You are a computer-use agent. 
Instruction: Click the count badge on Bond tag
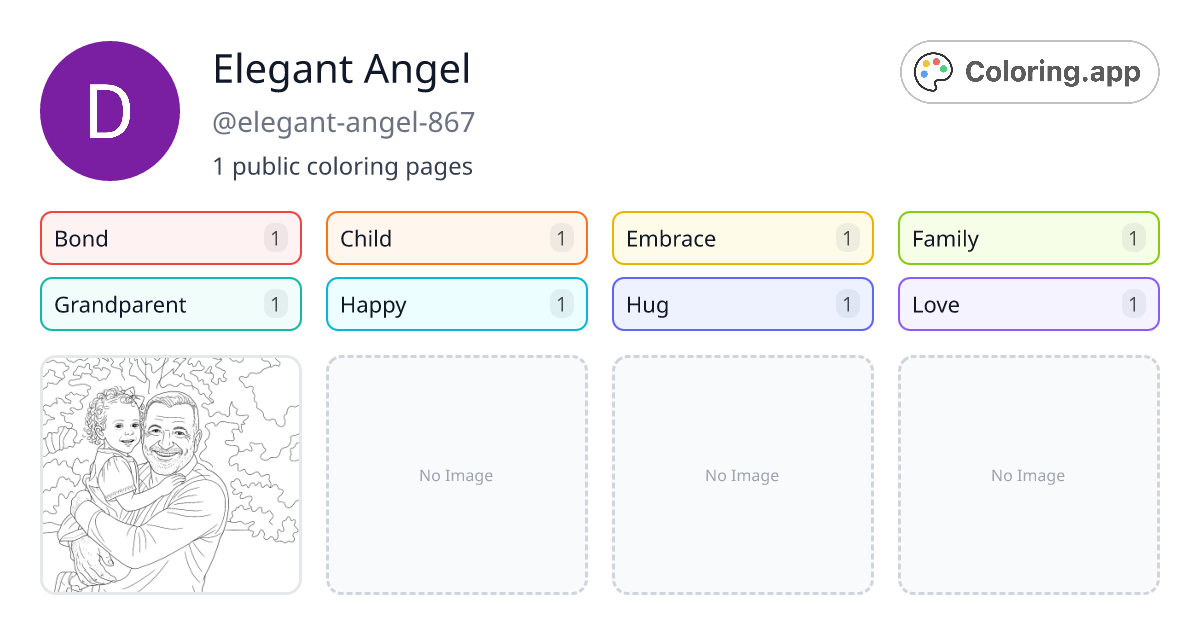click(276, 238)
